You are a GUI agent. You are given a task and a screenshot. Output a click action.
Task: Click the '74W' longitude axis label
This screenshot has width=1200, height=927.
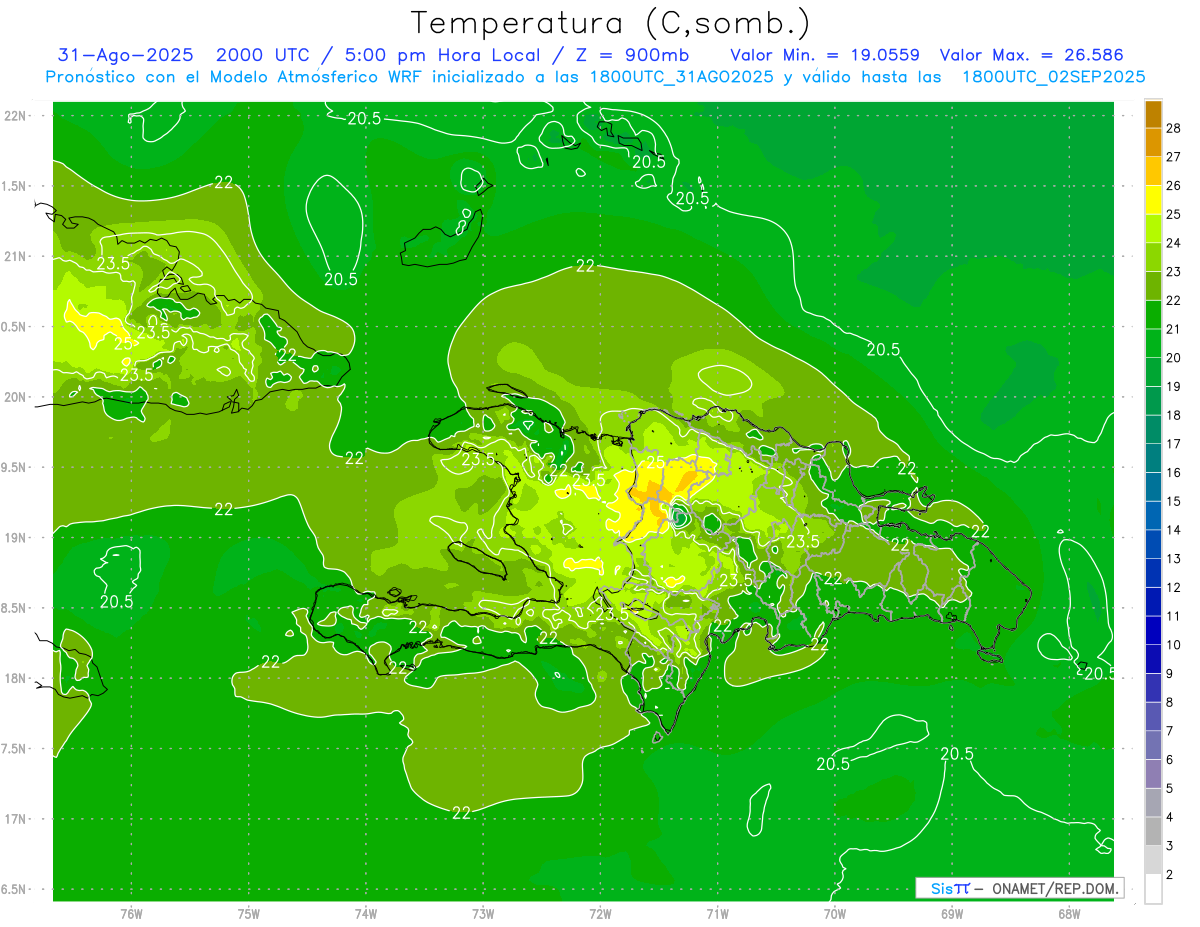365,914
